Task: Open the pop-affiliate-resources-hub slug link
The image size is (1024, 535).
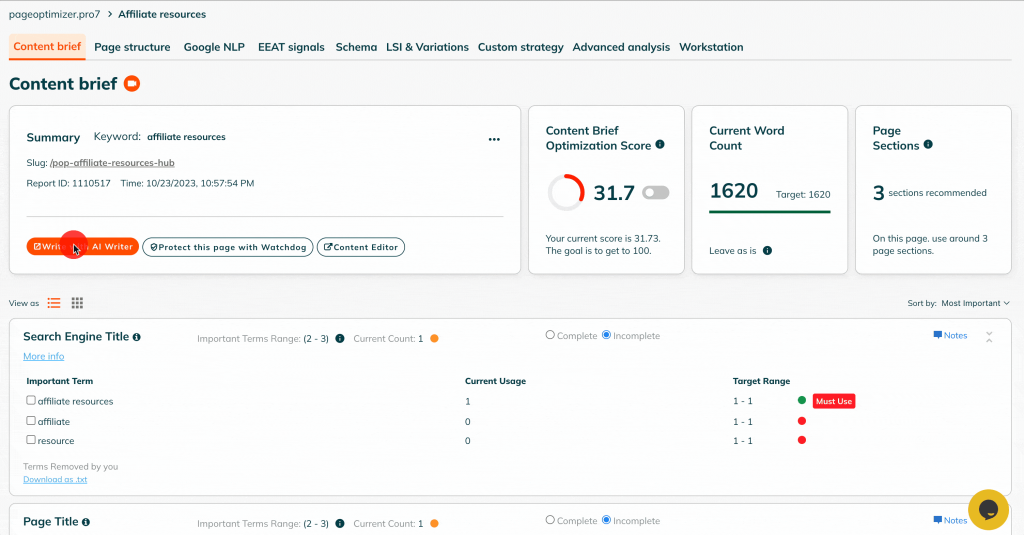Action: pos(112,163)
